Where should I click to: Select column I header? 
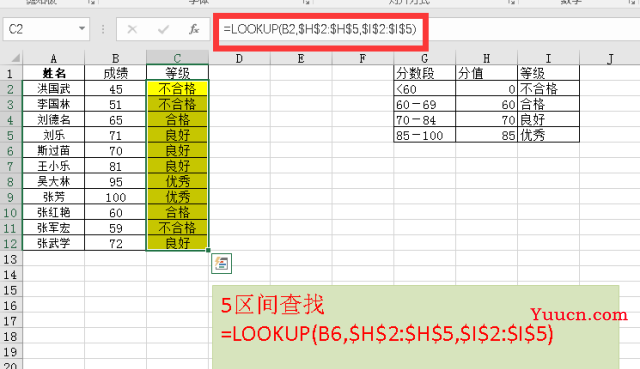(x=548, y=58)
